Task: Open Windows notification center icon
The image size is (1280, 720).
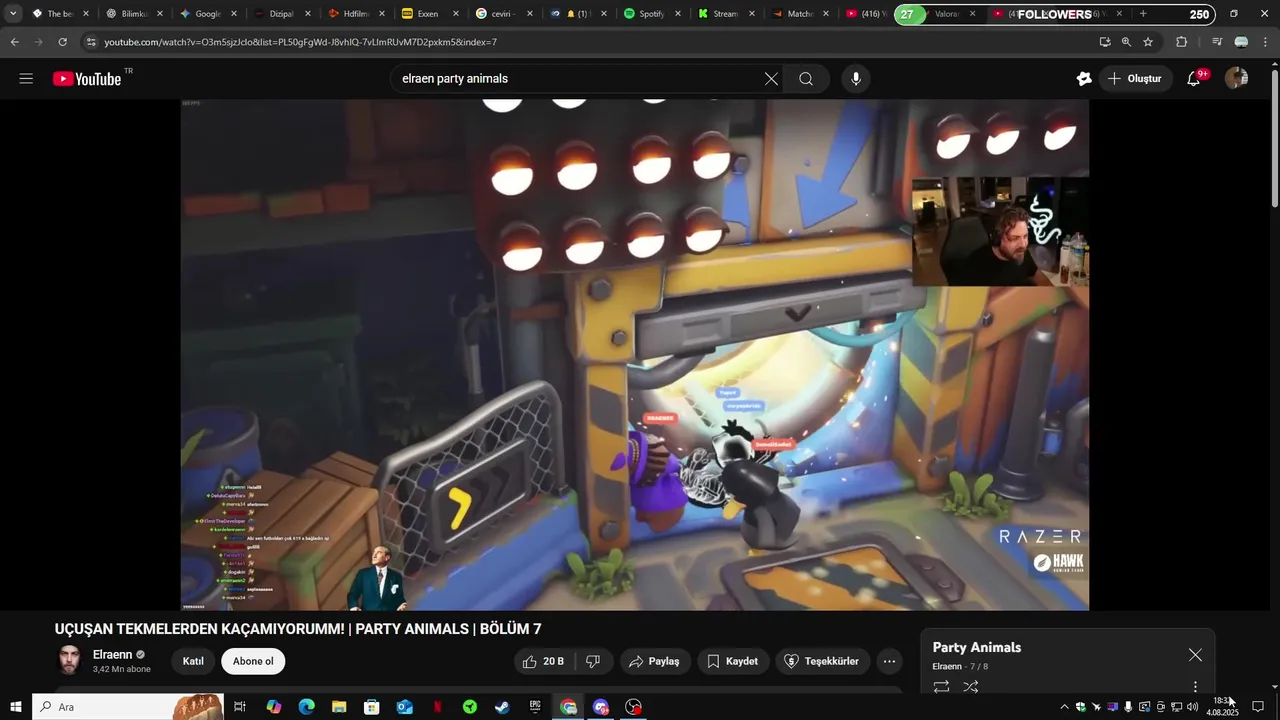Action: (x=1258, y=707)
